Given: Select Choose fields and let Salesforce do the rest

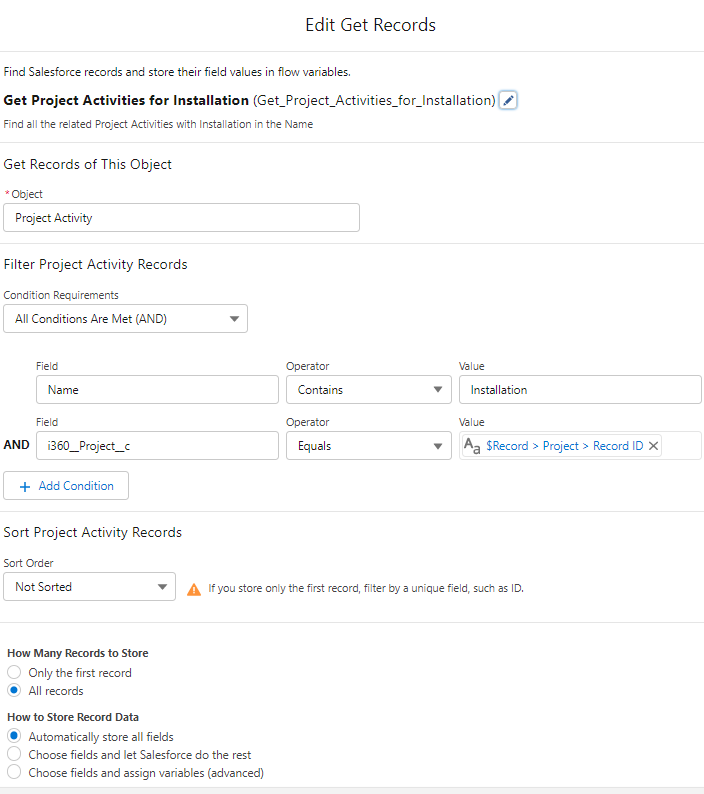Looking at the screenshot, I should (x=14, y=755).
